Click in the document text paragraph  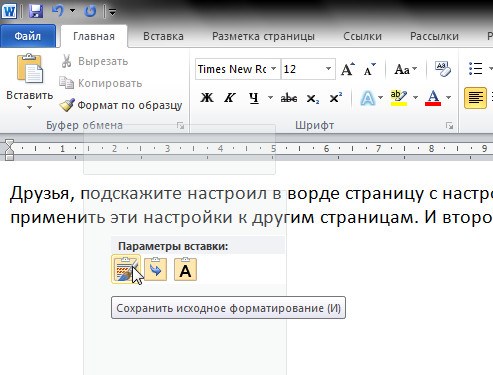pos(251,206)
